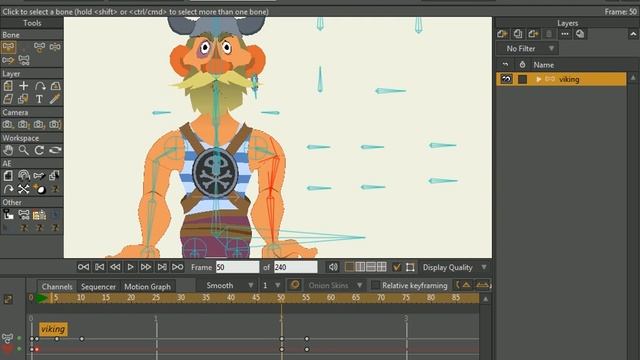Image resolution: width=640 pixels, height=360 pixels.
Task: Click the timeline expand icon at left
Action: coord(8,299)
